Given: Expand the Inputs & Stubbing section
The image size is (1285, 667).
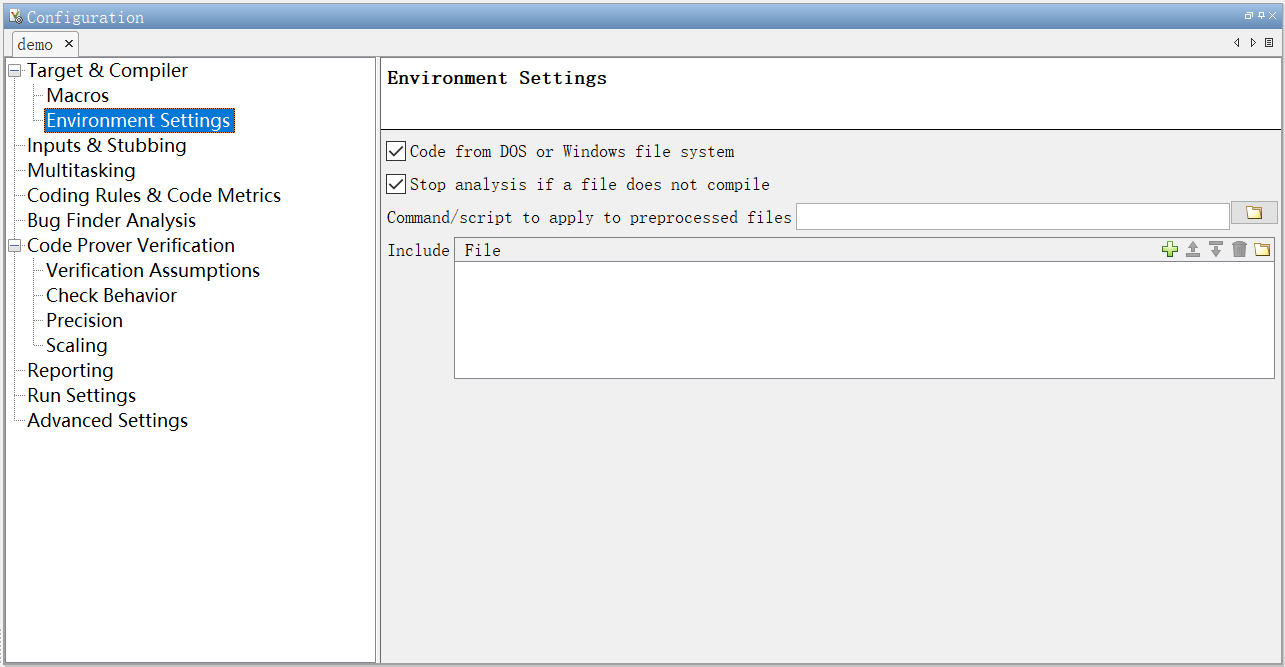Looking at the screenshot, I should click(106, 145).
